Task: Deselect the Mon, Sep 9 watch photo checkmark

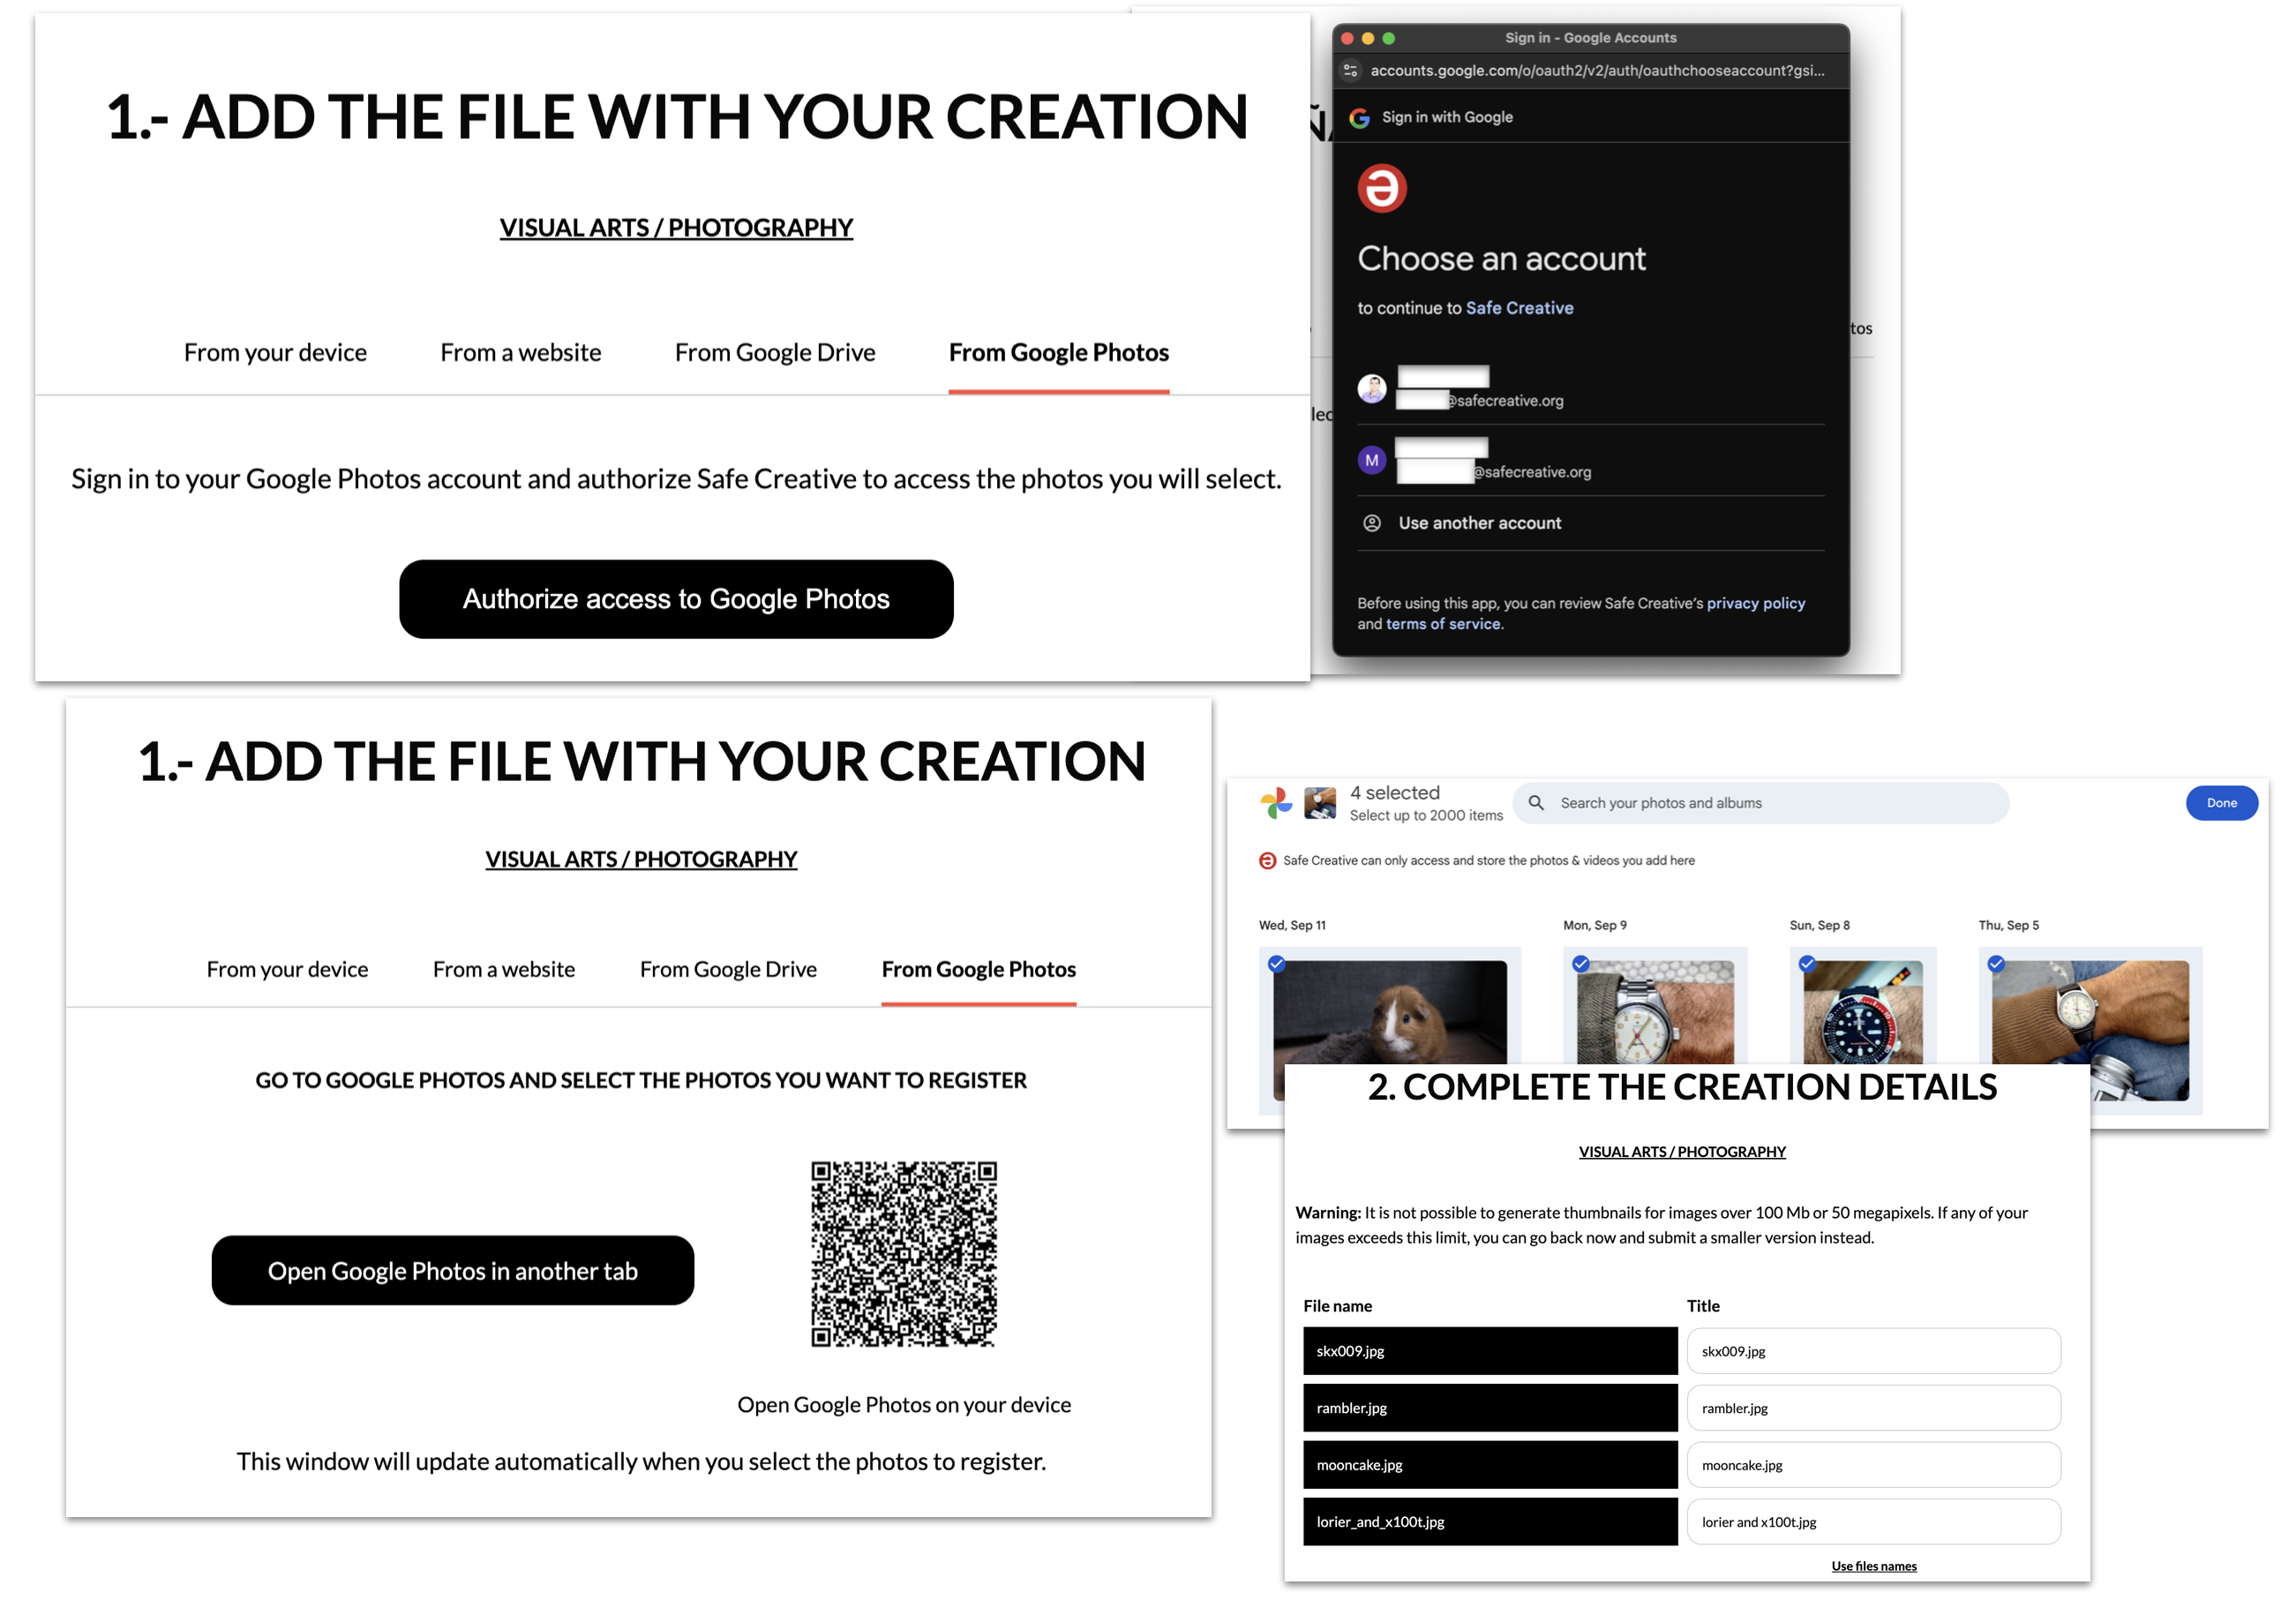Action: 1580,964
